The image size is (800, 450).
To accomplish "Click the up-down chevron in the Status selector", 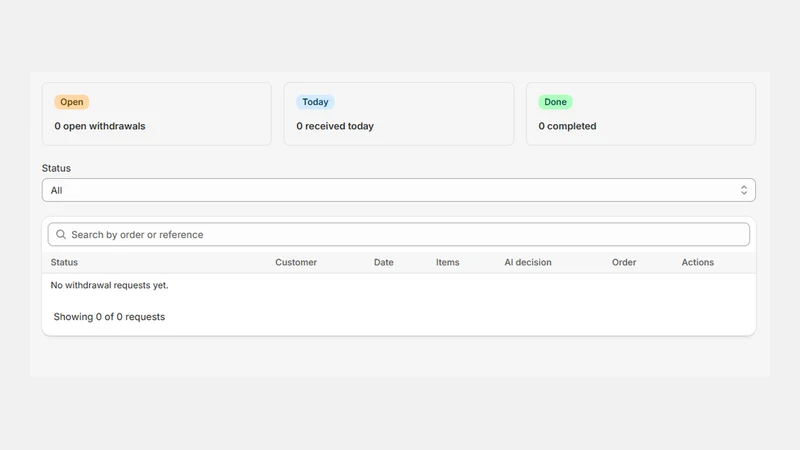I will [x=744, y=190].
